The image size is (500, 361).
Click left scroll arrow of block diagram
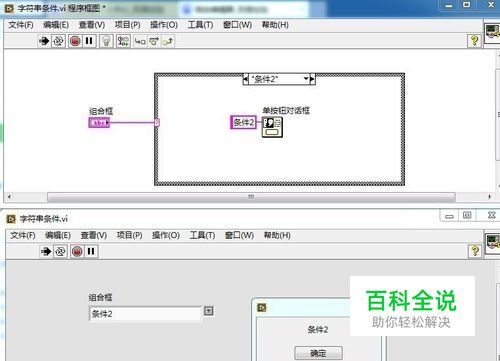point(9,197)
